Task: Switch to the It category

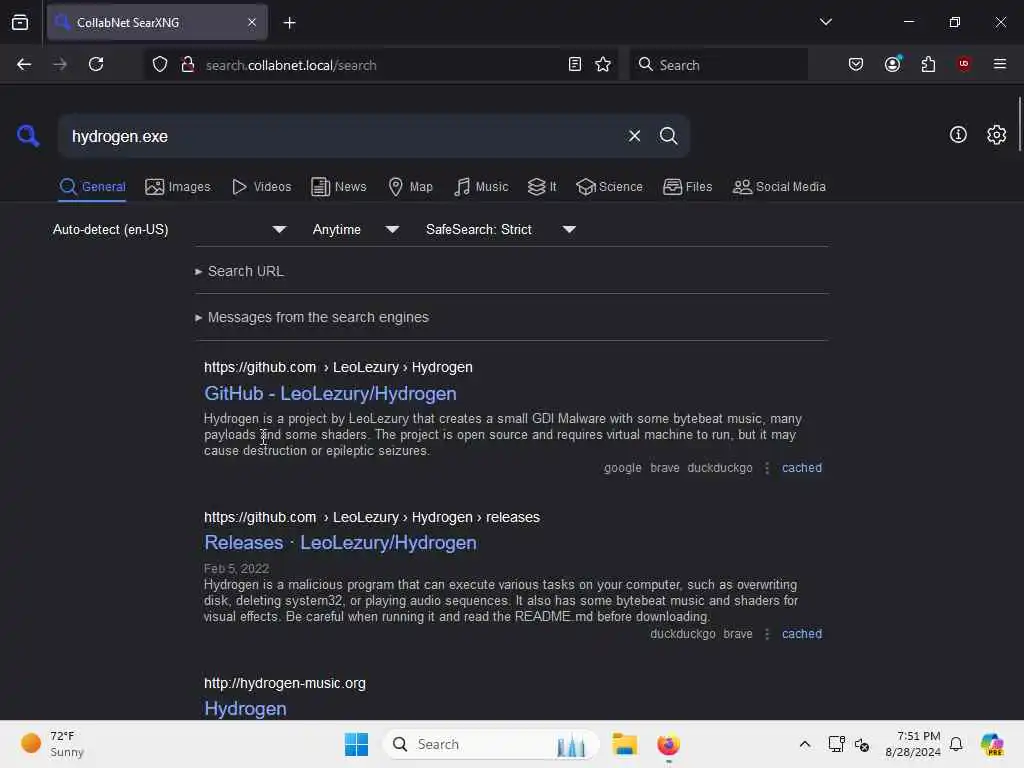Action: 542,187
